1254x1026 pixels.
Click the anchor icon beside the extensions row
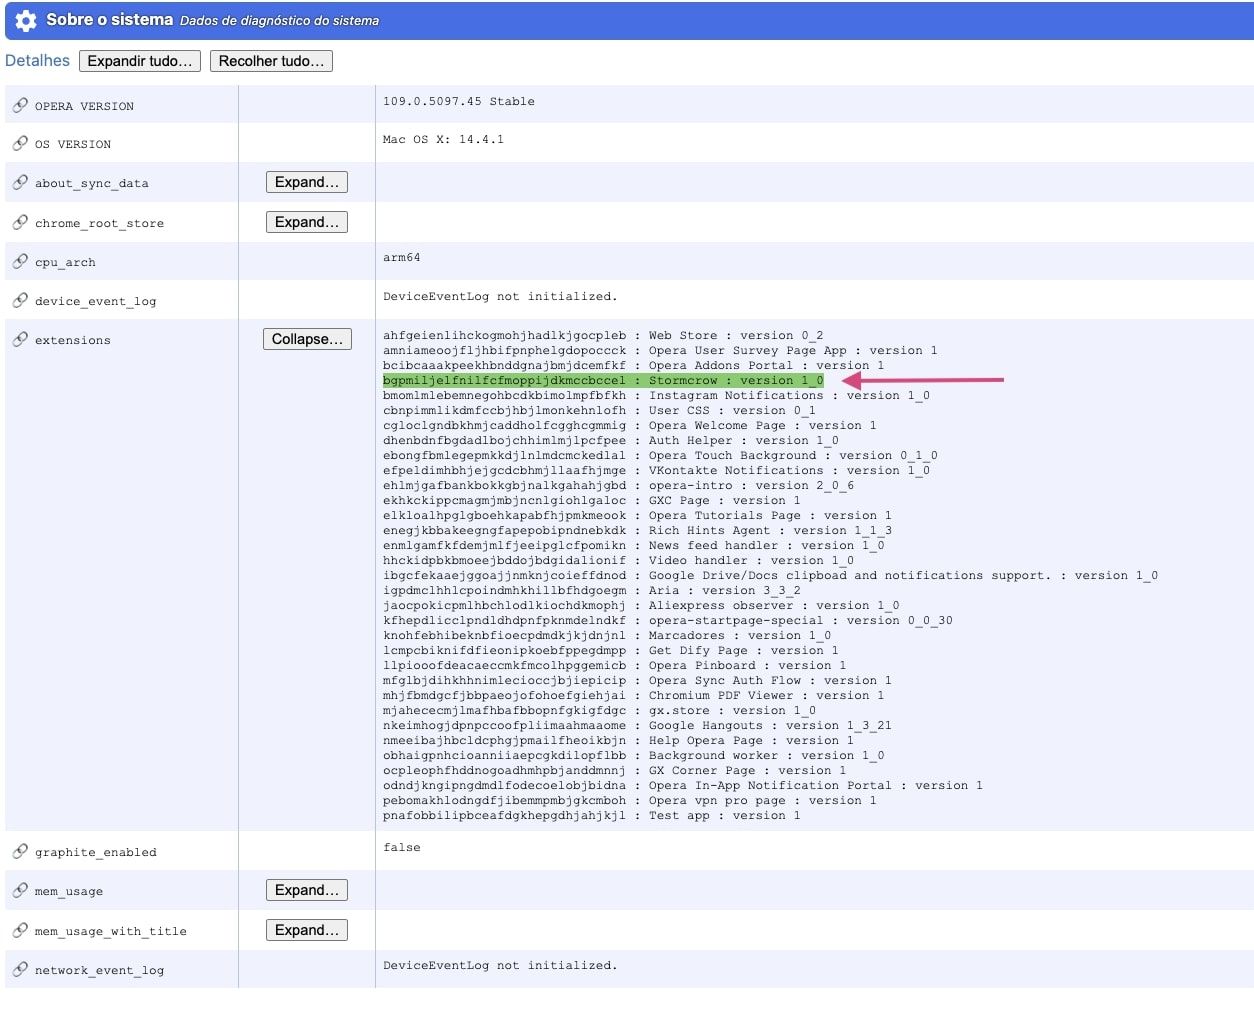pos(18,339)
